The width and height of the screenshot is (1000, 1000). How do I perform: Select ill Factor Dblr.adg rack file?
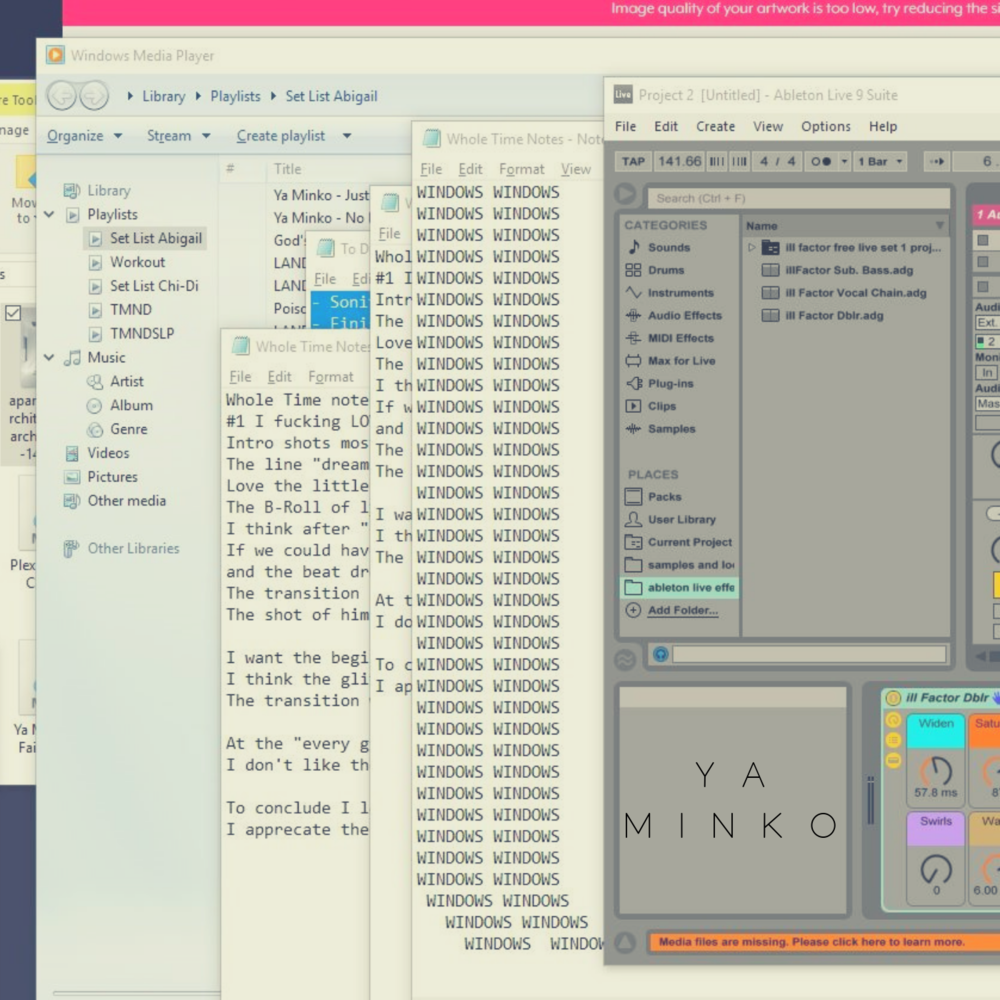pos(823,316)
